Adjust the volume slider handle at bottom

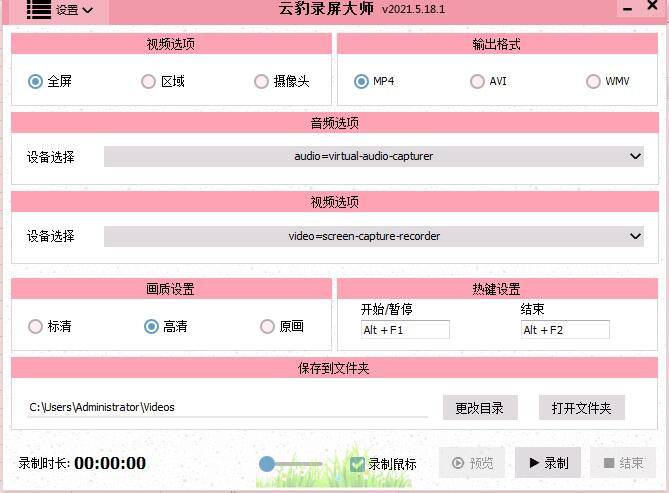(267, 464)
